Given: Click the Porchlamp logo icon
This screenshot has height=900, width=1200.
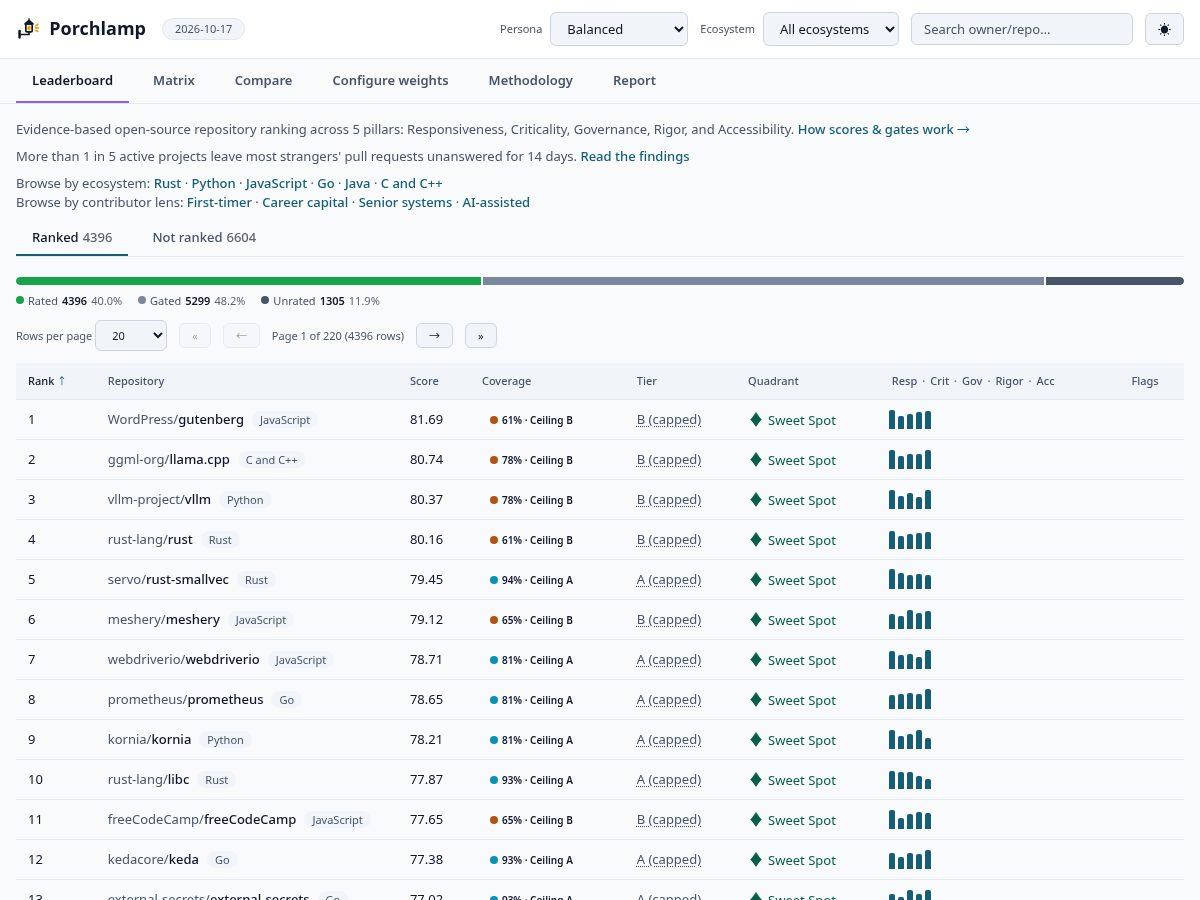Looking at the screenshot, I should tap(29, 28).
